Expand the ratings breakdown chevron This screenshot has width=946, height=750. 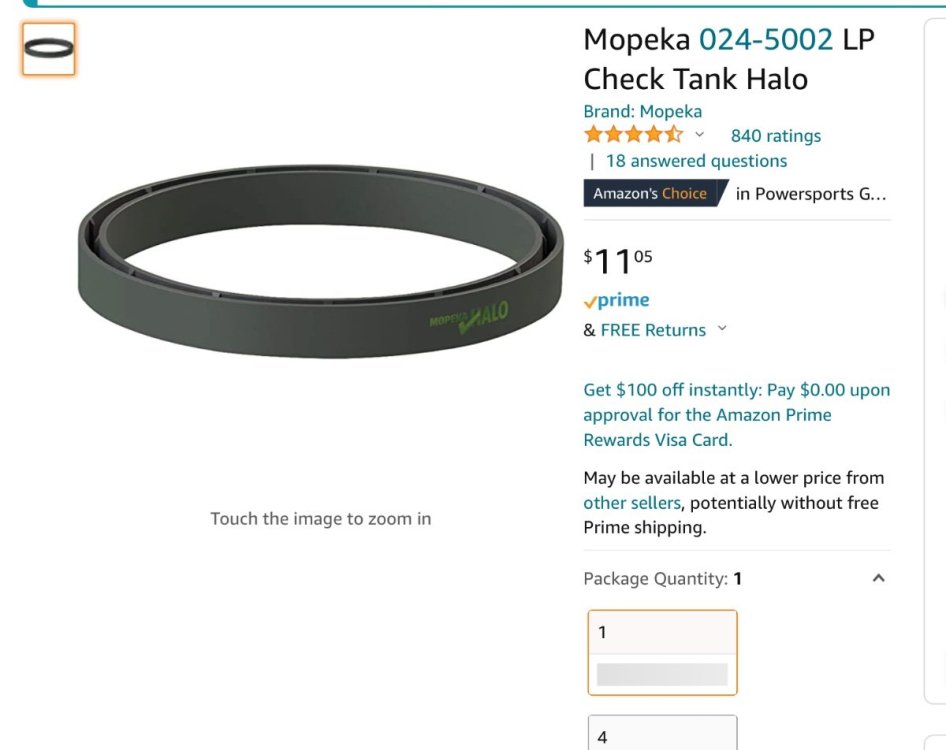(700, 135)
